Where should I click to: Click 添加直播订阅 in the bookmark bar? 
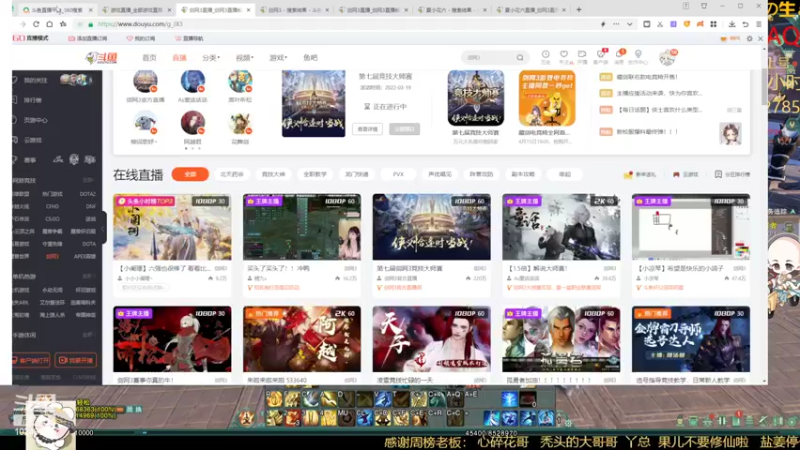click(x=88, y=38)
